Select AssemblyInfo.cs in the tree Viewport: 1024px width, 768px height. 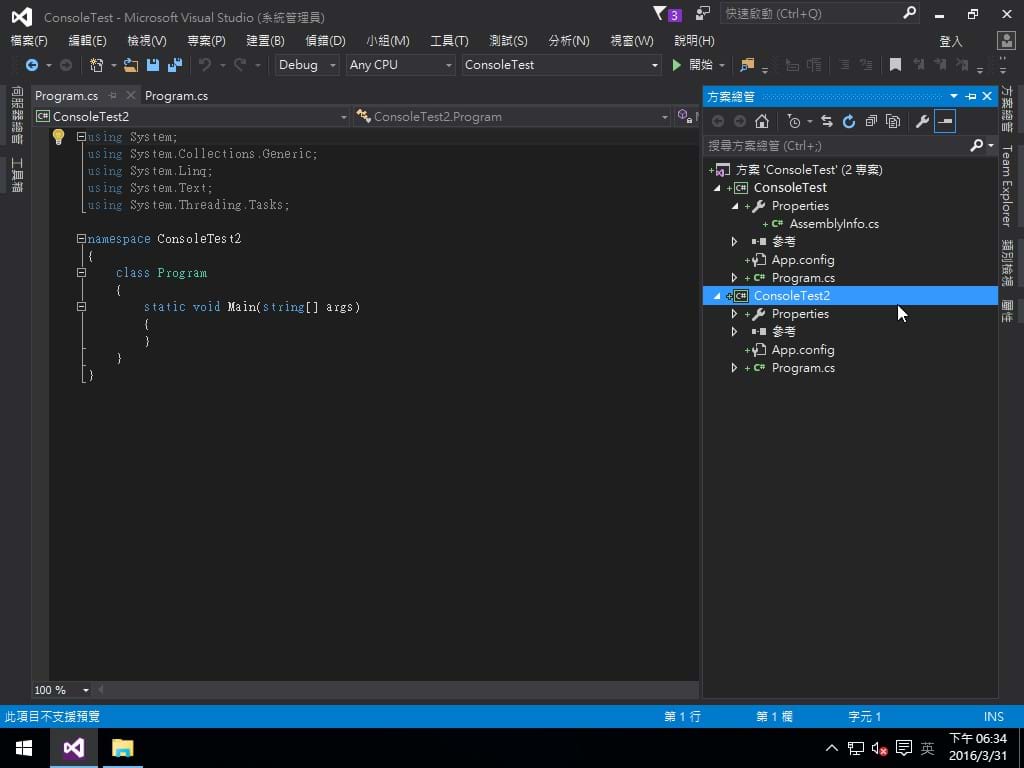(x=834, y=224)
